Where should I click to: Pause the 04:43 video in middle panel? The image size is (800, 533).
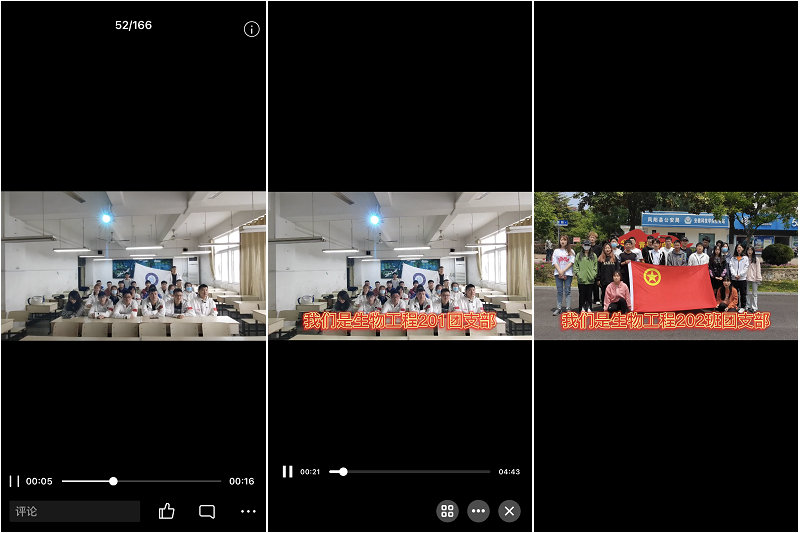(287, 471)
